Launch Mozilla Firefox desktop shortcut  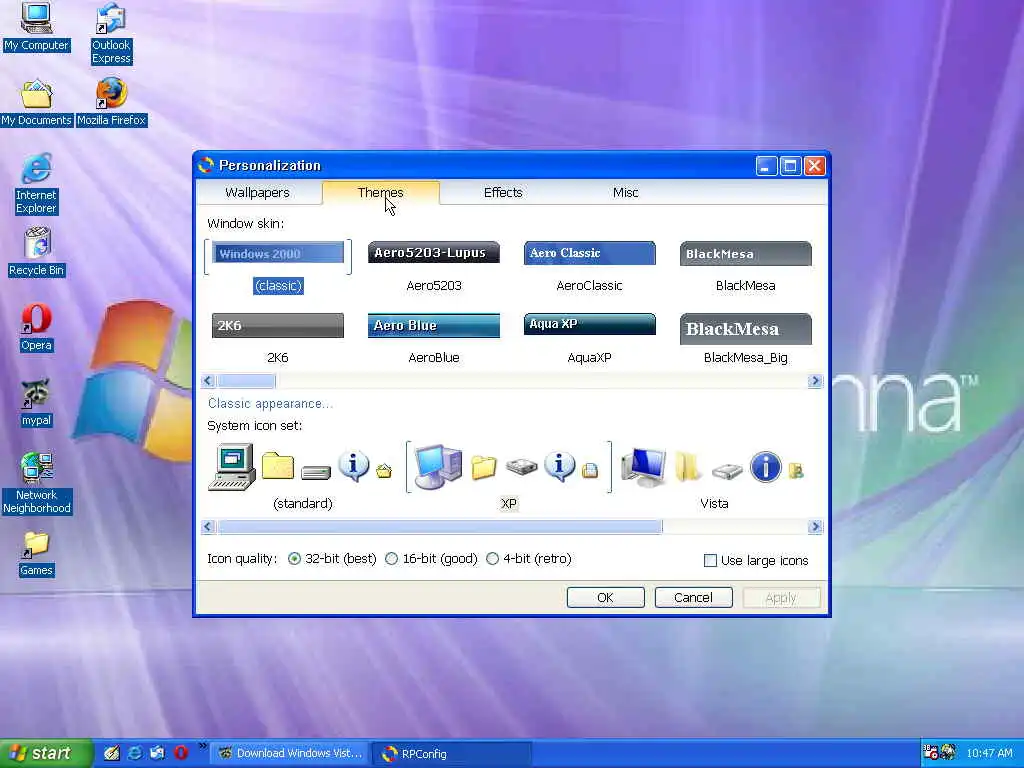click(112, 102)
